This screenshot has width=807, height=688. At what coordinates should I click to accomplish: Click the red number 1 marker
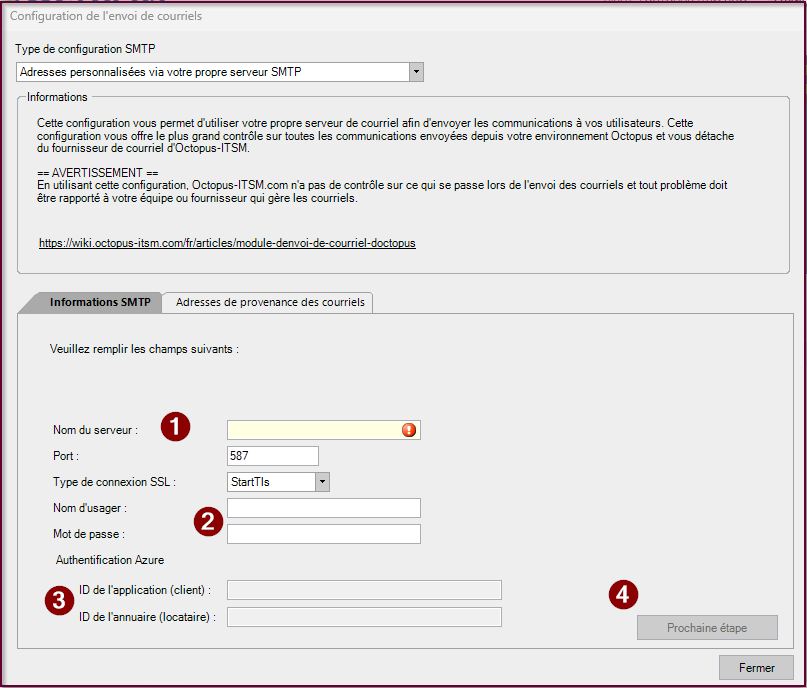177,426
